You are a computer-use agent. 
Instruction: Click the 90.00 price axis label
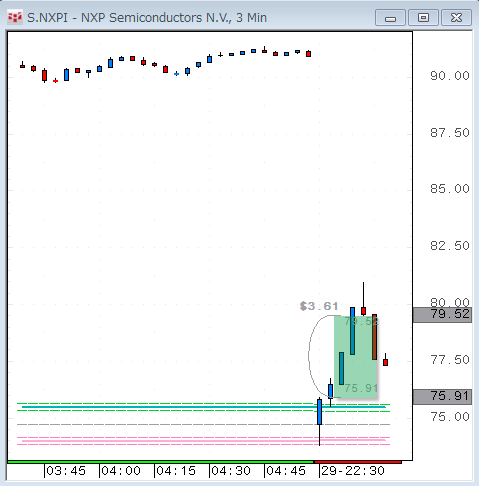pyautogui.click(x=450, y=76)
